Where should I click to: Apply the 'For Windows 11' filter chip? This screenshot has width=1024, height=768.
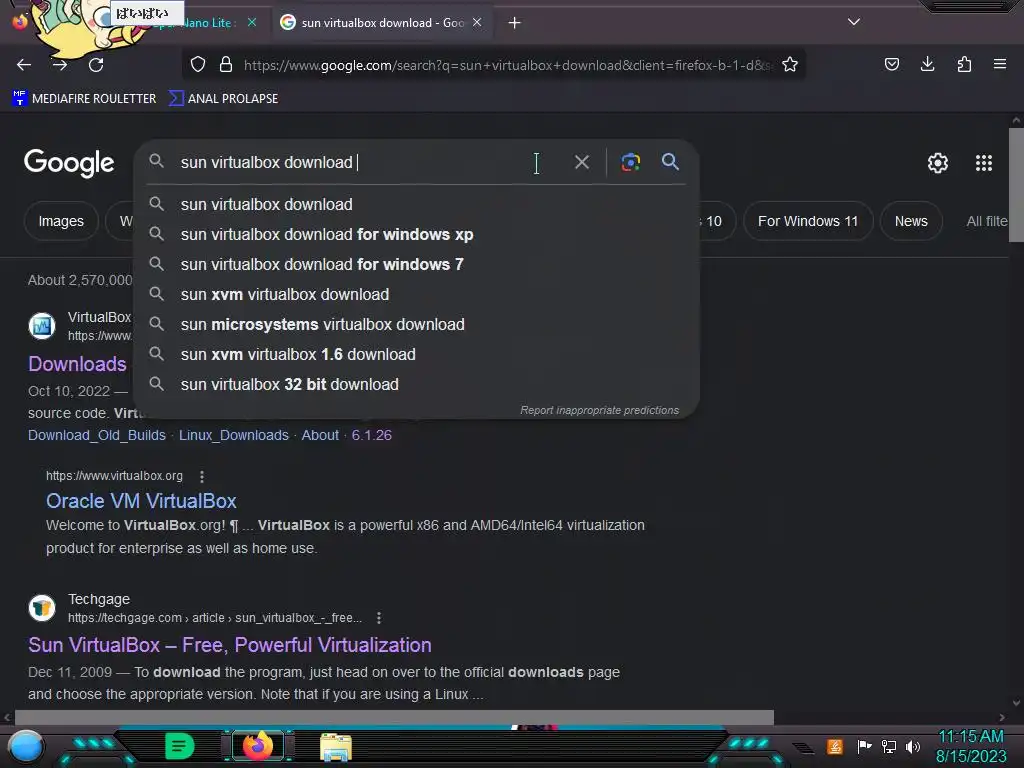click(x=807, y=221)
